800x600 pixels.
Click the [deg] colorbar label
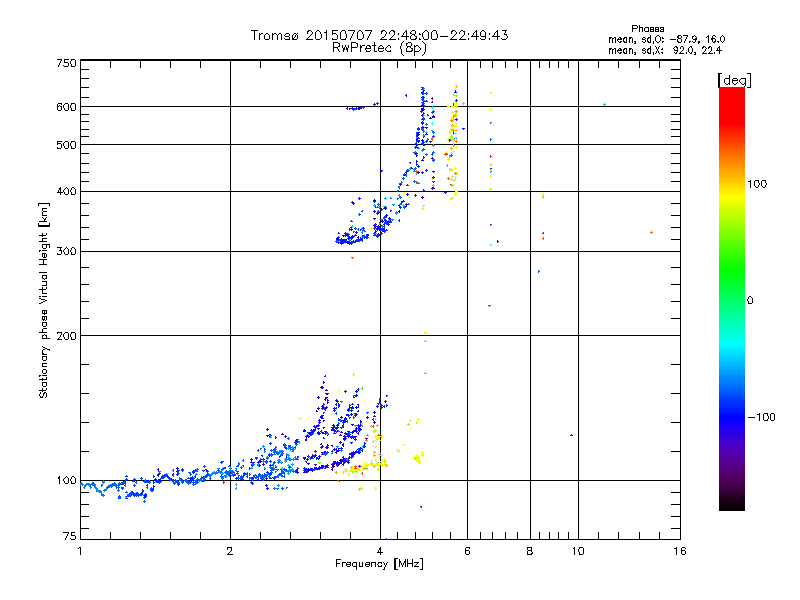(x=734, y=80)
